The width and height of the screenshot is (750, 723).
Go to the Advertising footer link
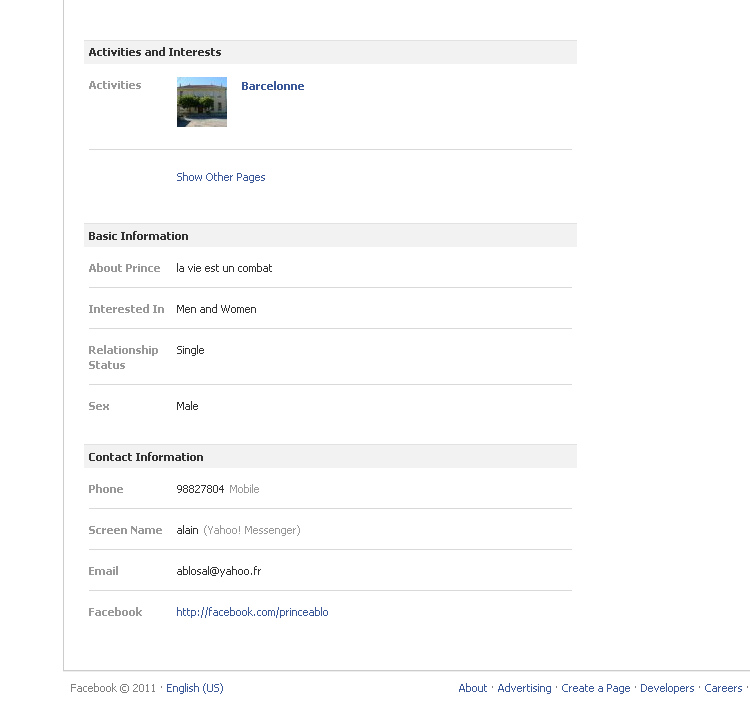tap(524, 689)
